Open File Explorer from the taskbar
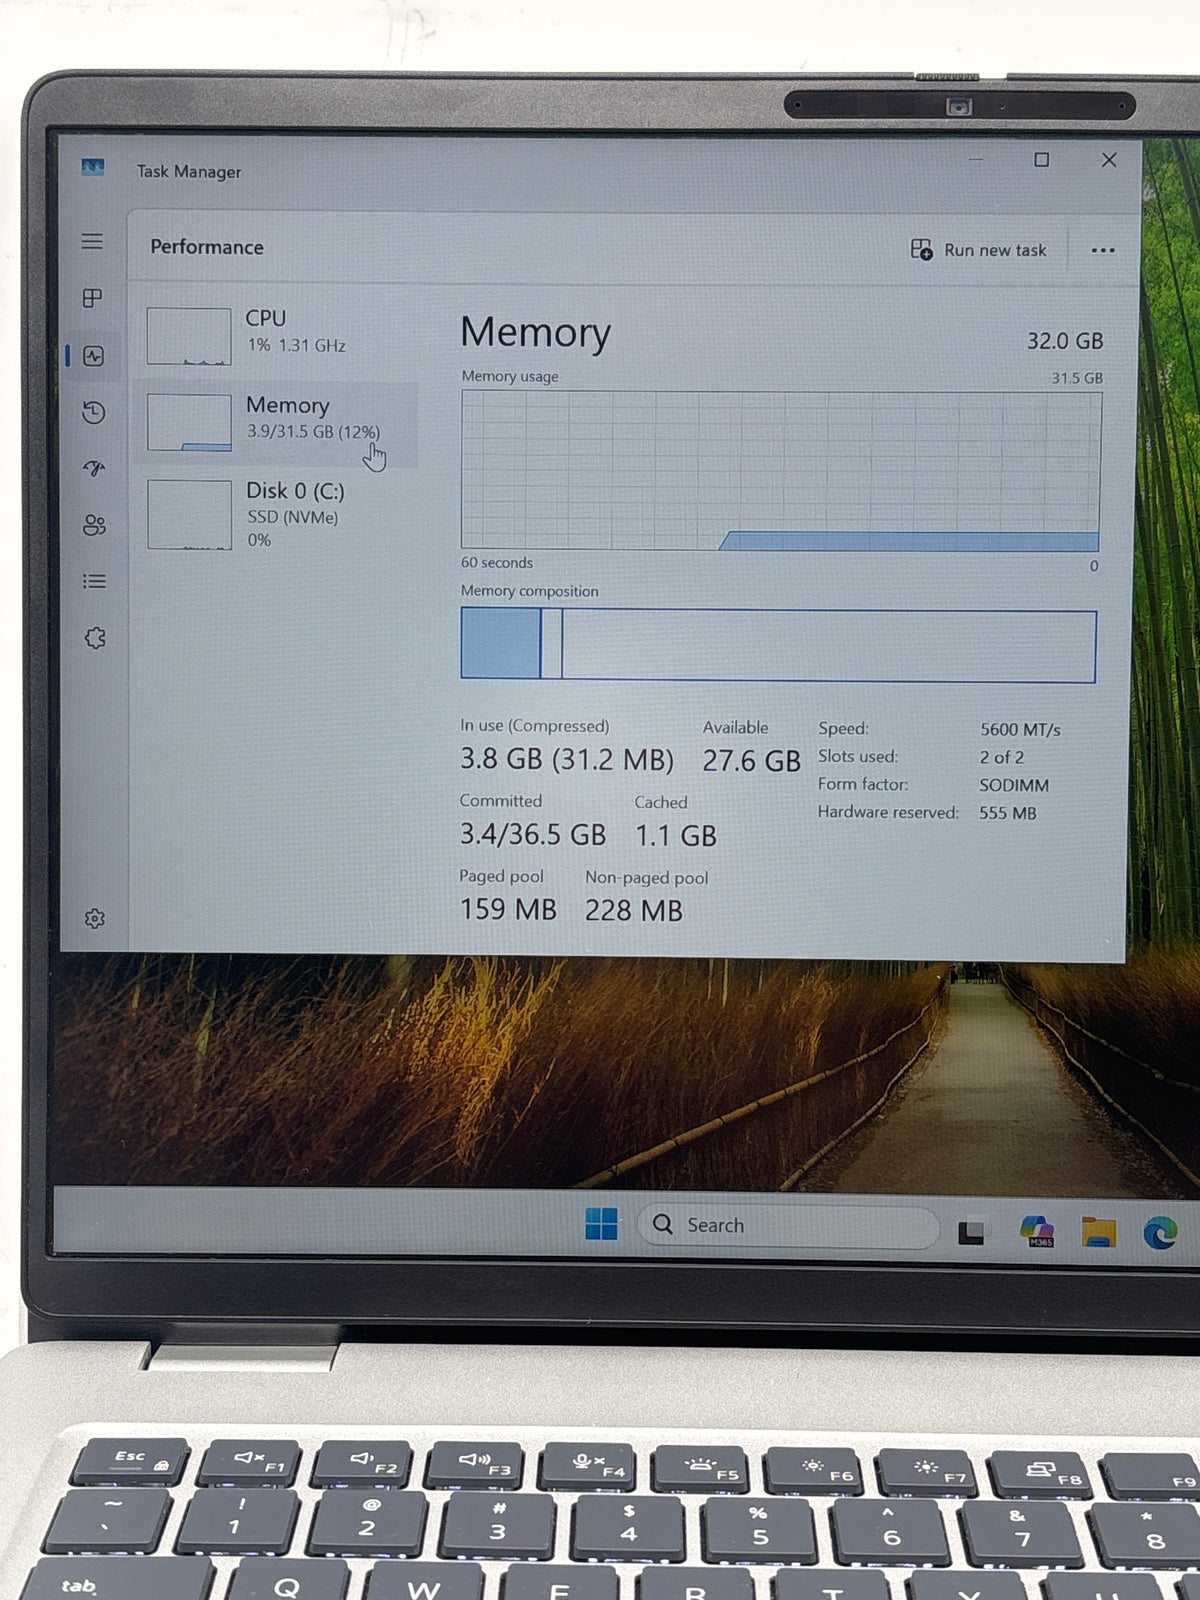The image size is (1200, 1600). tap(1098, 1232)
